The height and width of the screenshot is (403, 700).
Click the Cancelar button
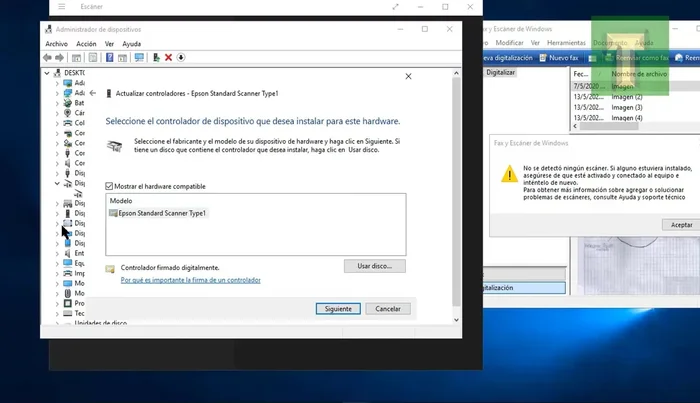coord(388,309)
